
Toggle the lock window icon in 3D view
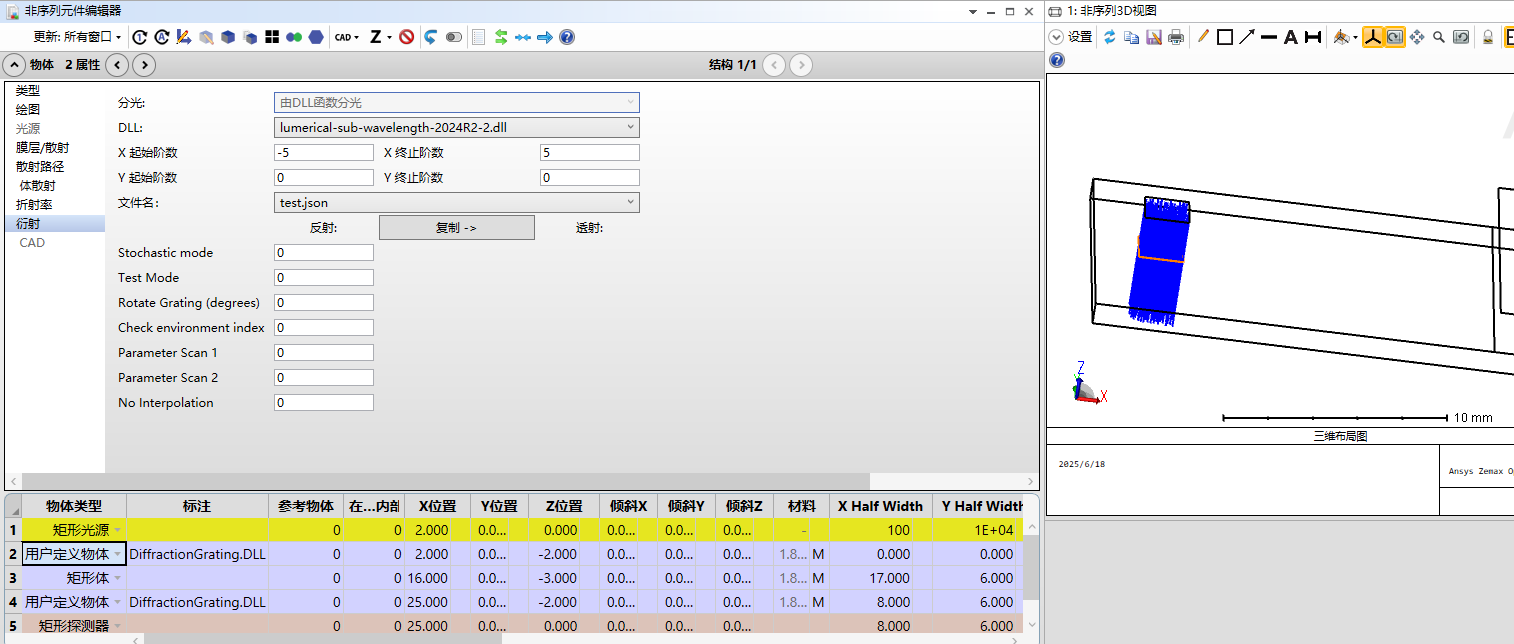pyautogui.click(x=1488, y=37)
